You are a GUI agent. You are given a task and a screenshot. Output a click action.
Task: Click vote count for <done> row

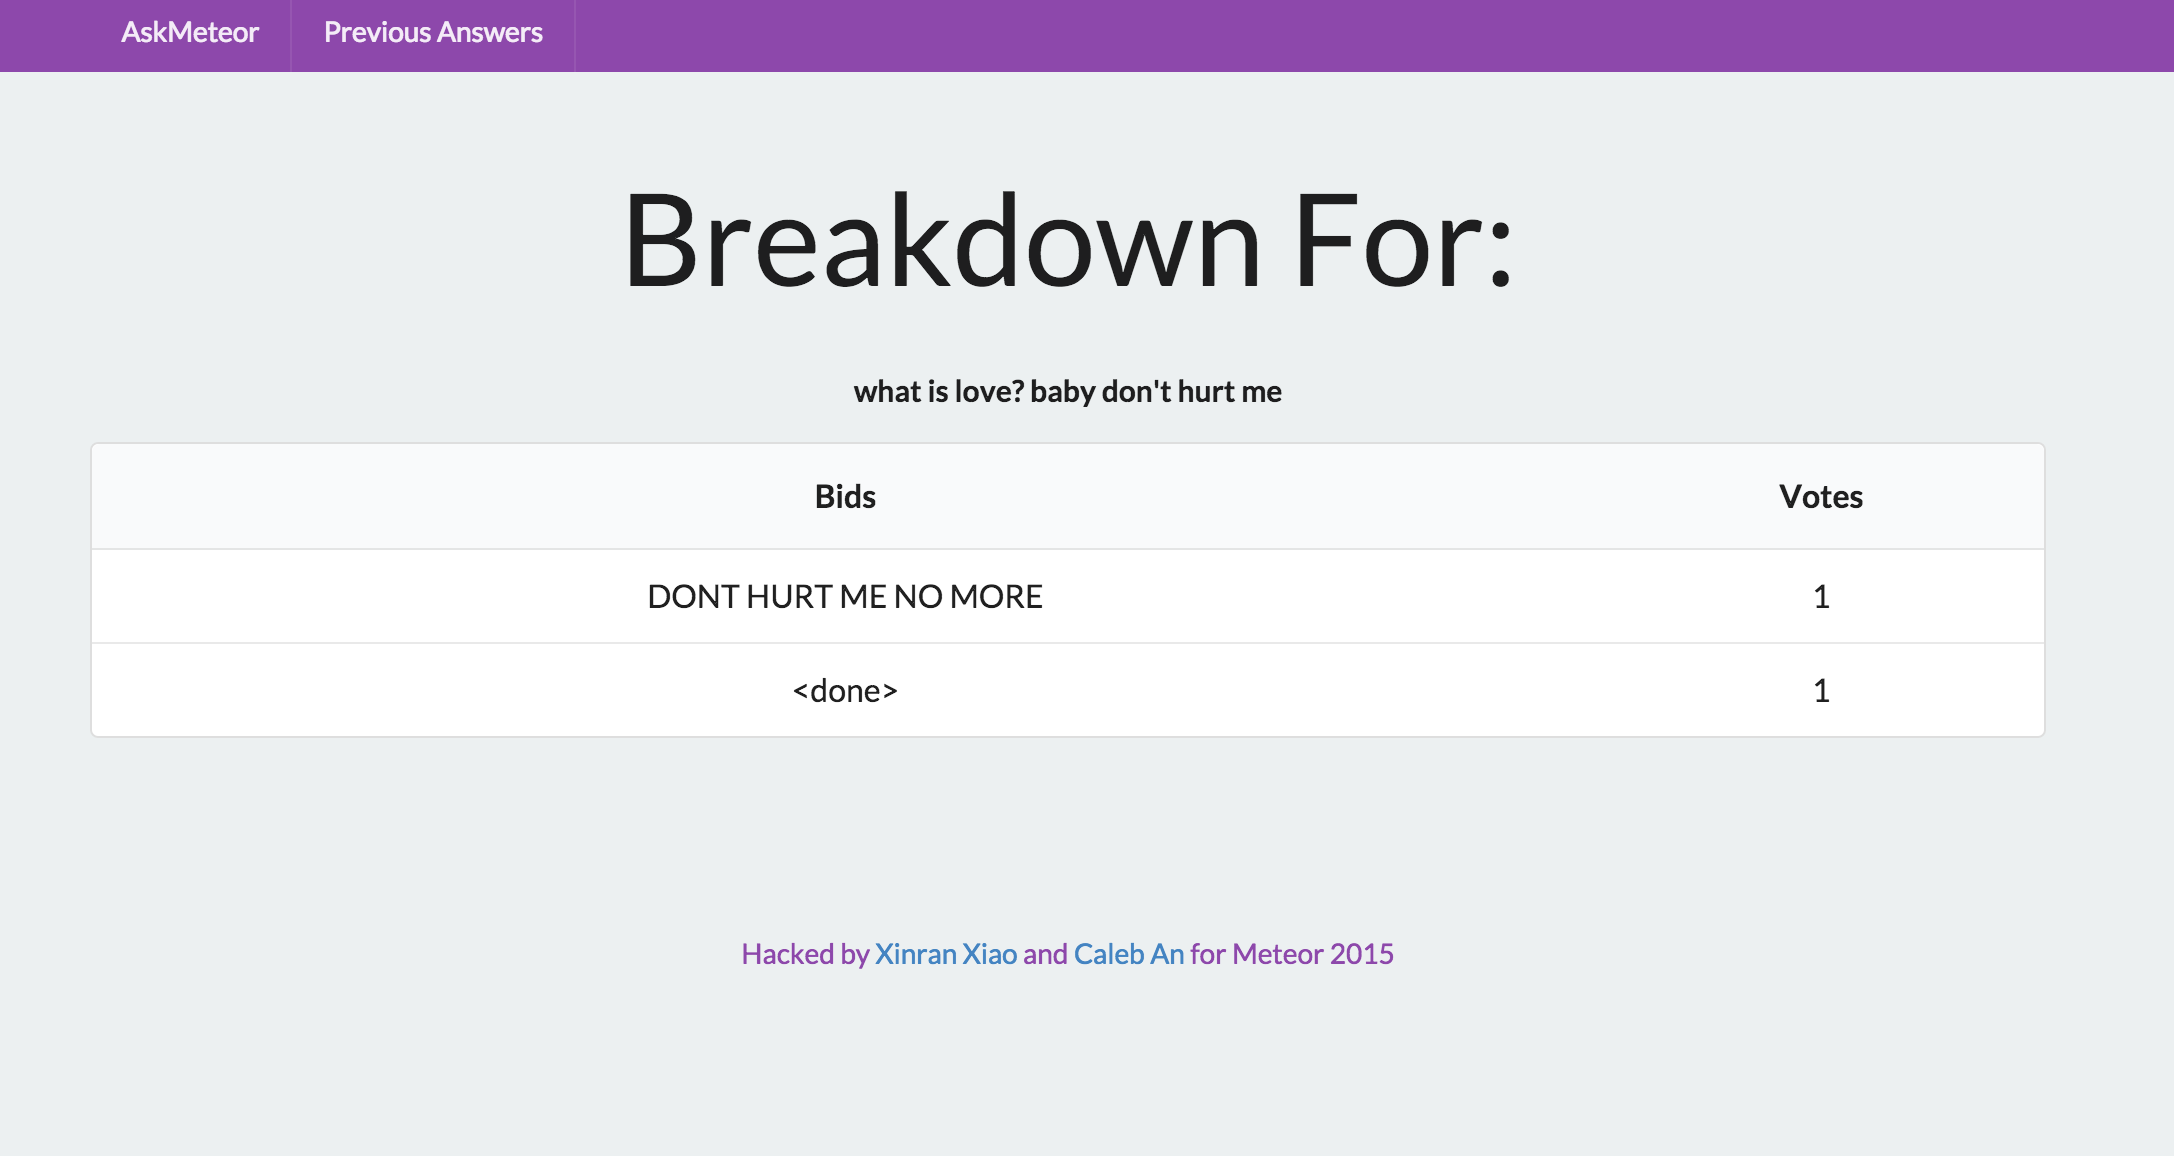coord(1821,691)
